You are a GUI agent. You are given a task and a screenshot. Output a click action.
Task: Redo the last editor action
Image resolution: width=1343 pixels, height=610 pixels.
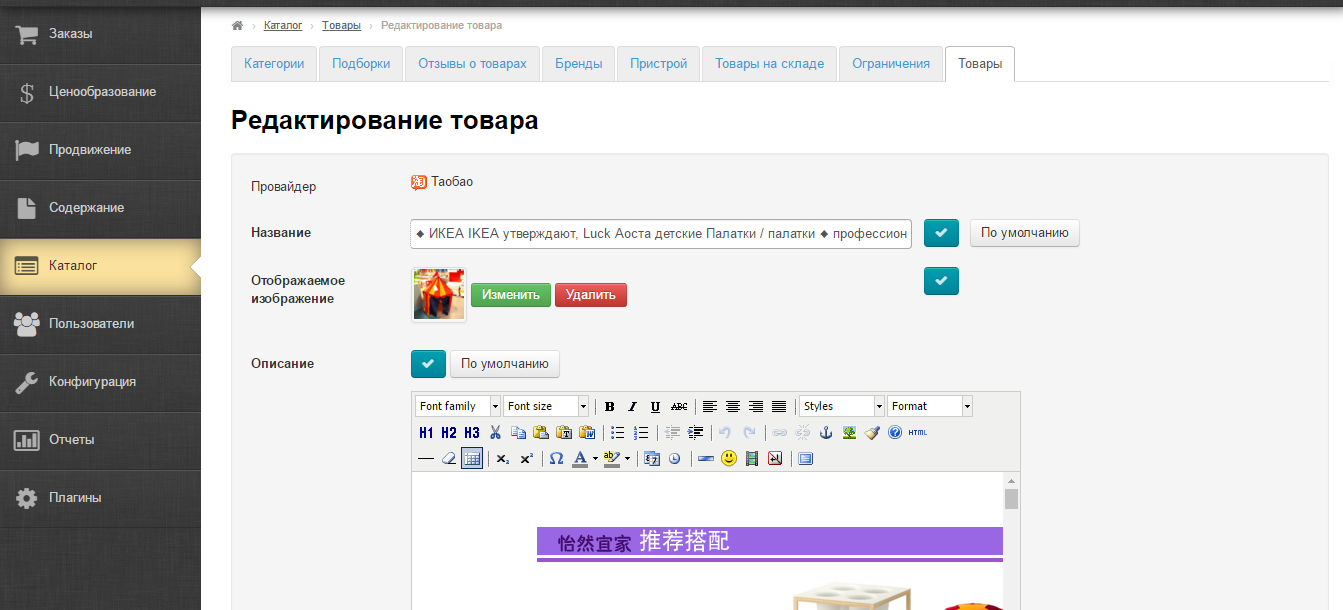coord(749,433)
